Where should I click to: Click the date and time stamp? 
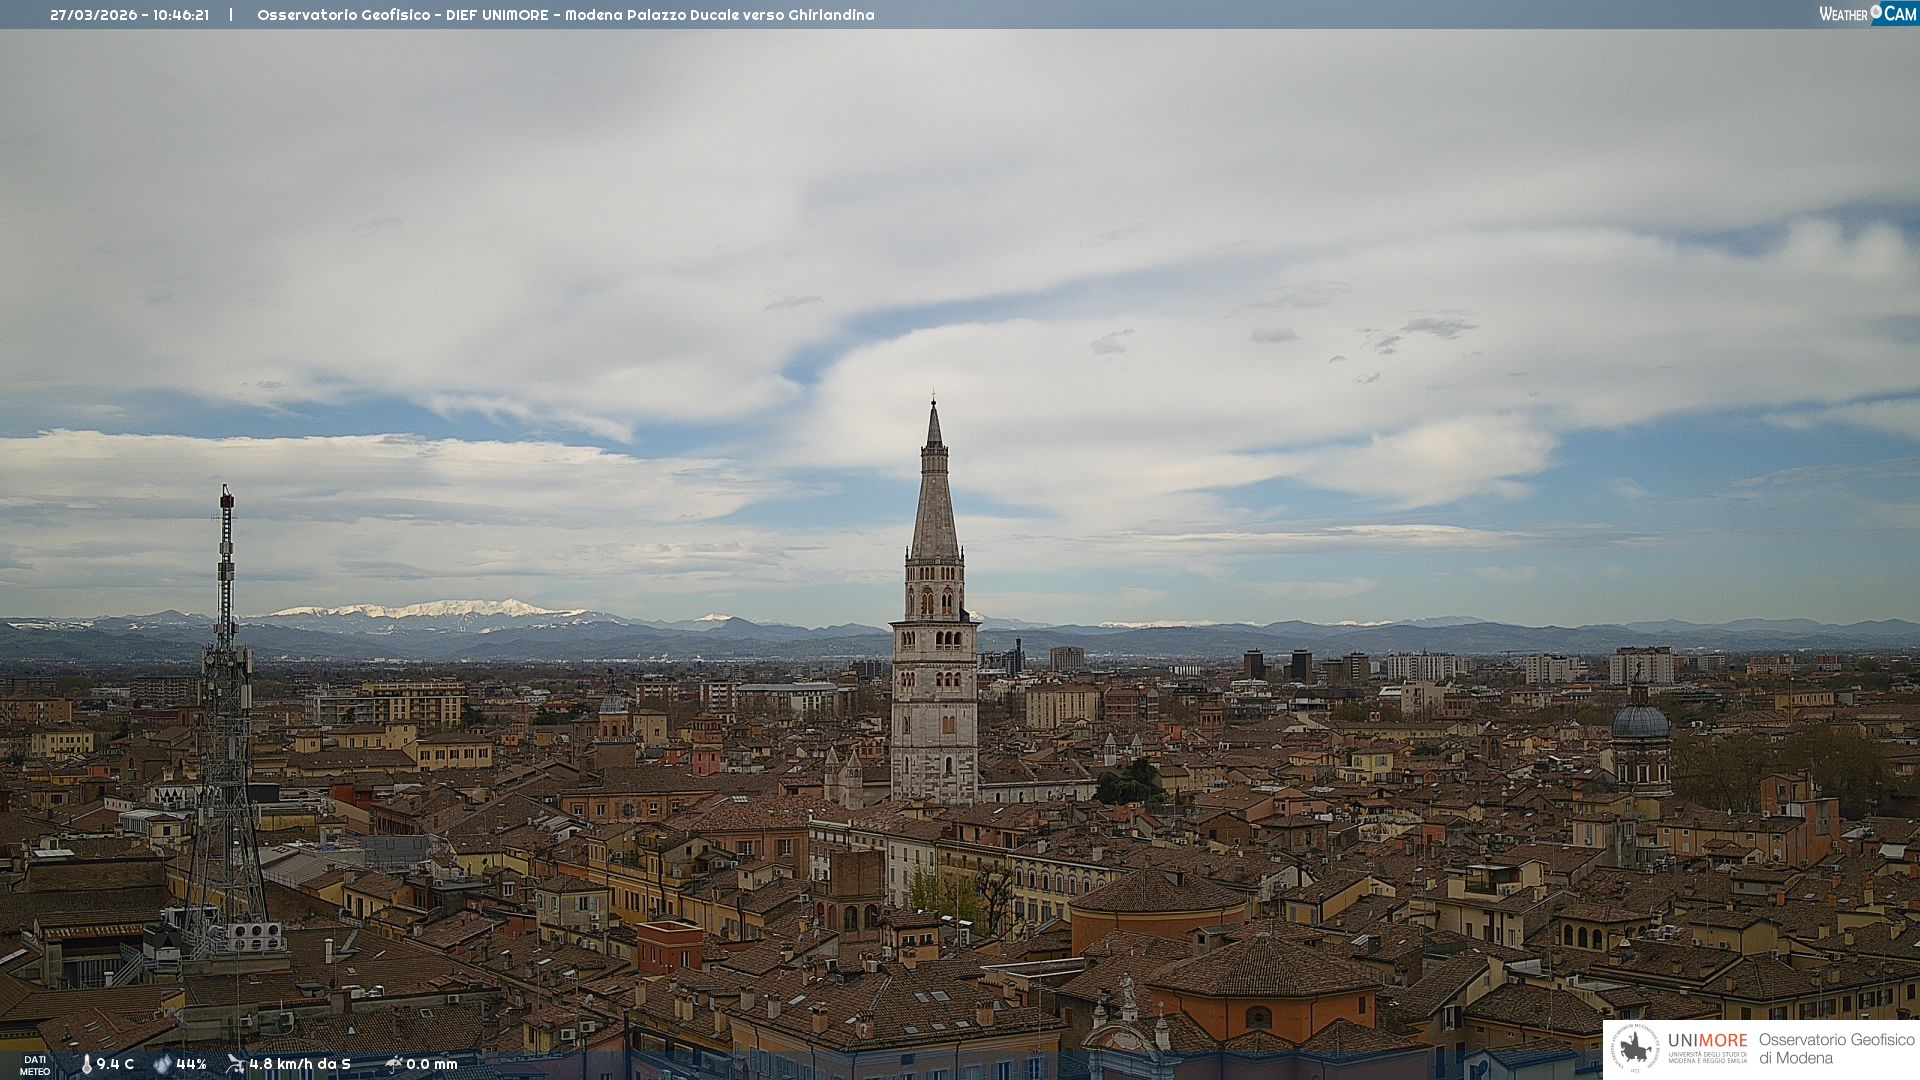pos(129,15)
